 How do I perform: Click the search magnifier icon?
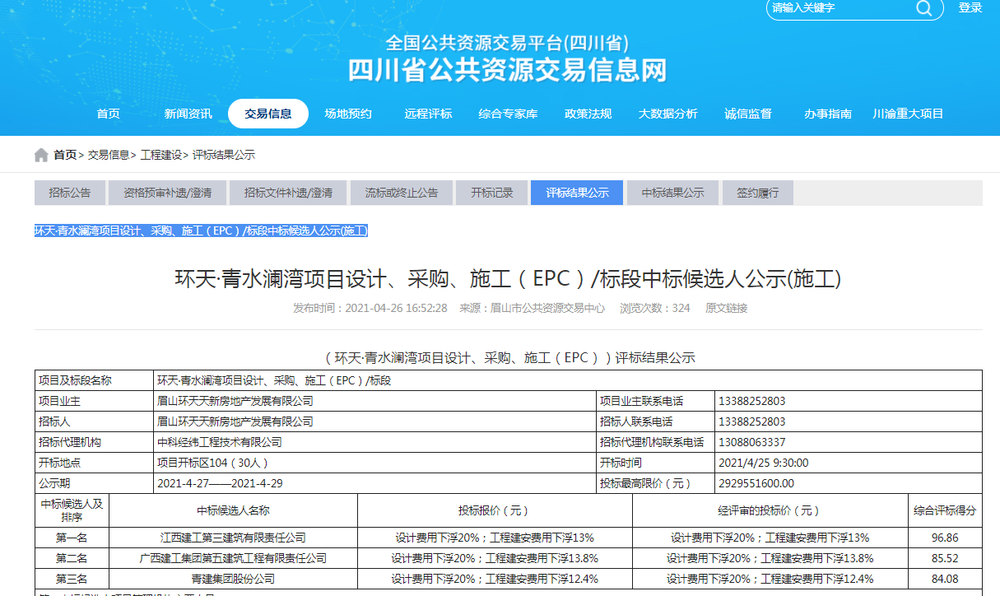[923, 8]
